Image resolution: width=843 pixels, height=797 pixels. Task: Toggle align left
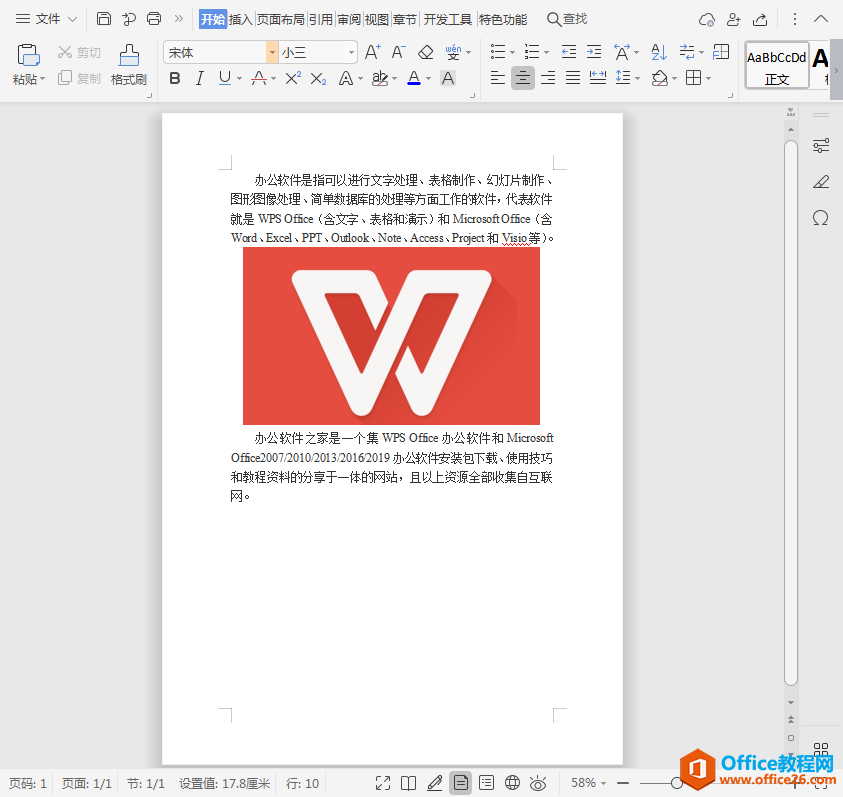point(498,79)
